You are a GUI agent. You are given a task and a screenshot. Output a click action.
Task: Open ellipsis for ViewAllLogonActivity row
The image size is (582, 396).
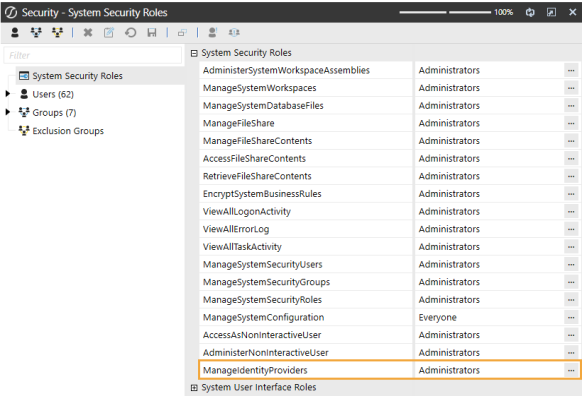click(x=571, y=212)
